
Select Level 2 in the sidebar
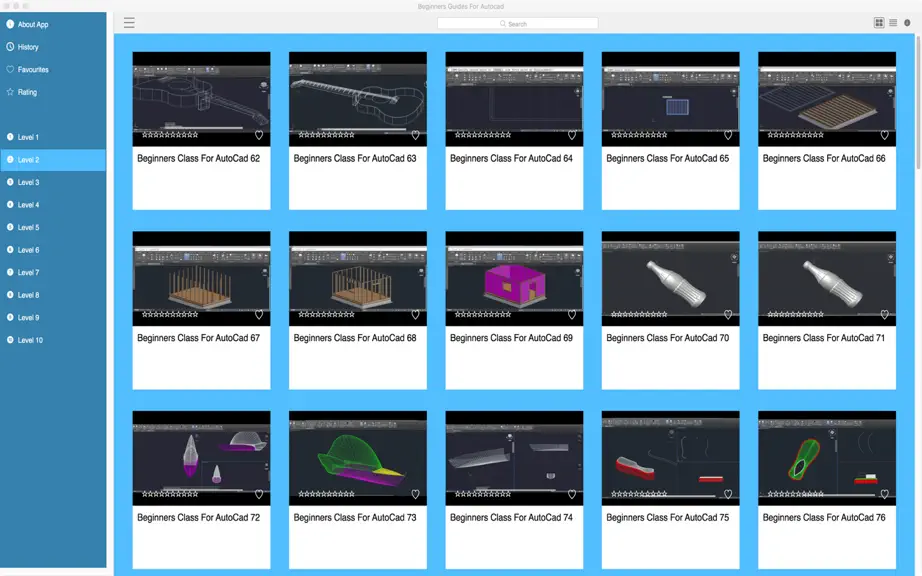(x=53, y=160)
